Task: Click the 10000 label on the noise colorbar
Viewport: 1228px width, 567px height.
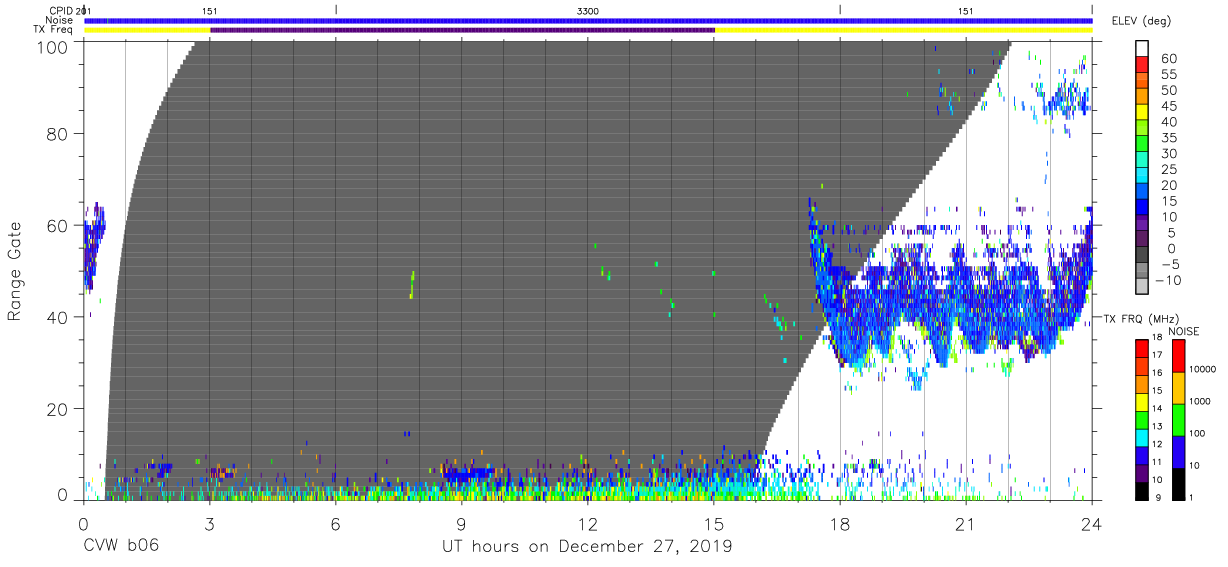Action: (1202, 369)
